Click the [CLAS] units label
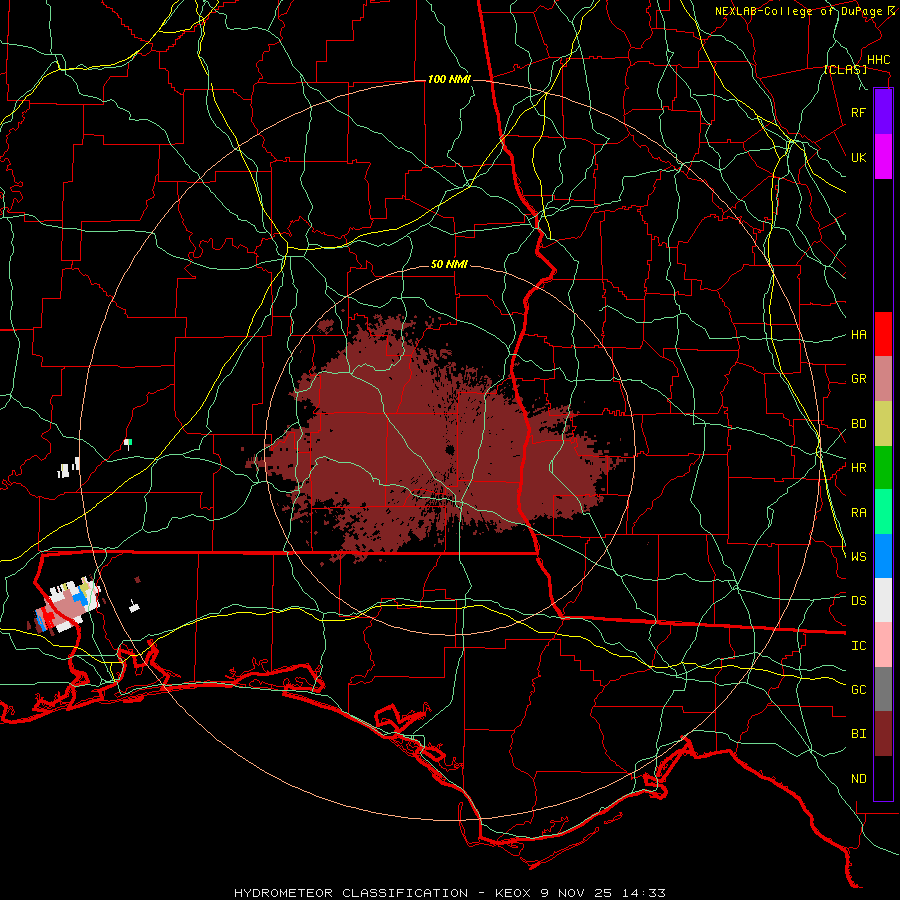The width and height of the screenshot is (900, 900). [845, 70]
